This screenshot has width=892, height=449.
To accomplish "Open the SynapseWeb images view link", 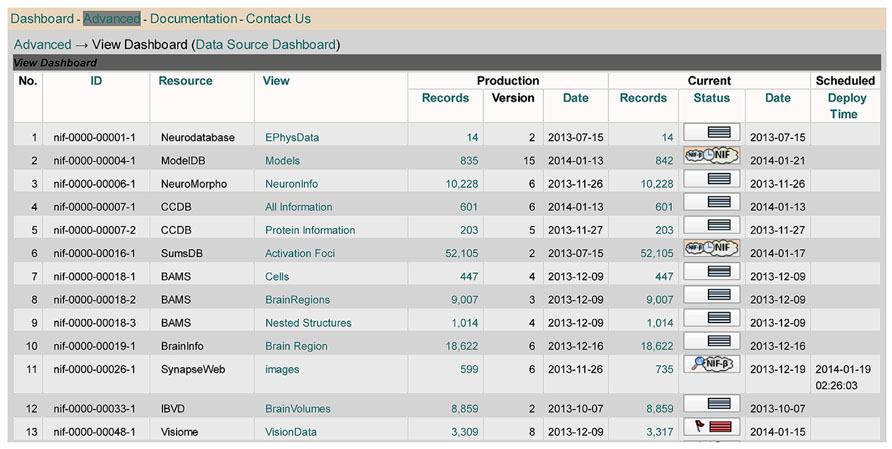I will coord(282,369).
